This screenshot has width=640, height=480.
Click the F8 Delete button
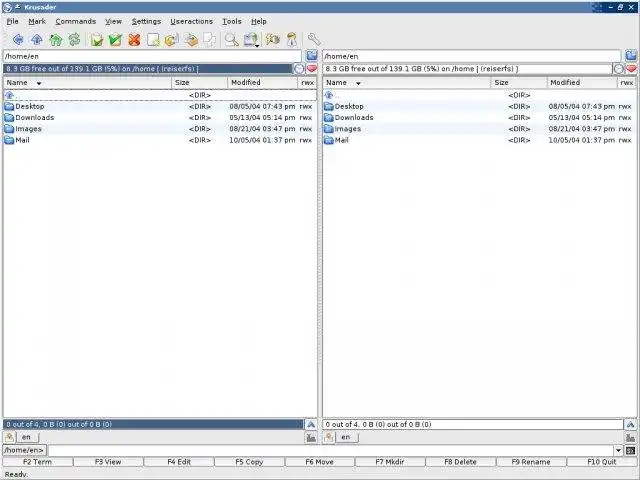[x=460, y=462]
